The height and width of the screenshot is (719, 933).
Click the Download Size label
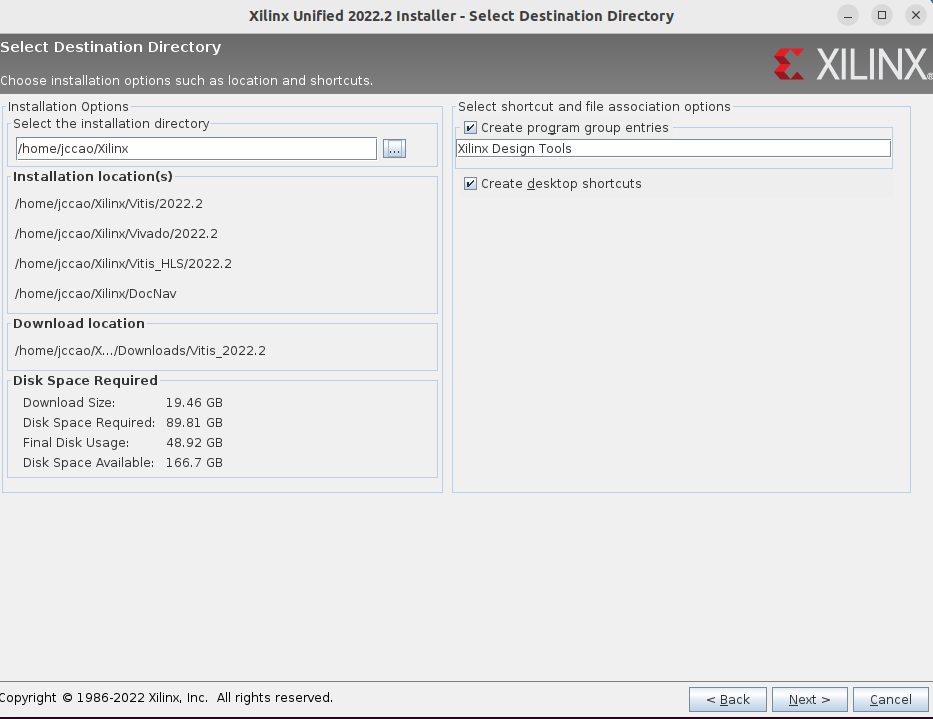pyautogui.click(x=69, y=402)
